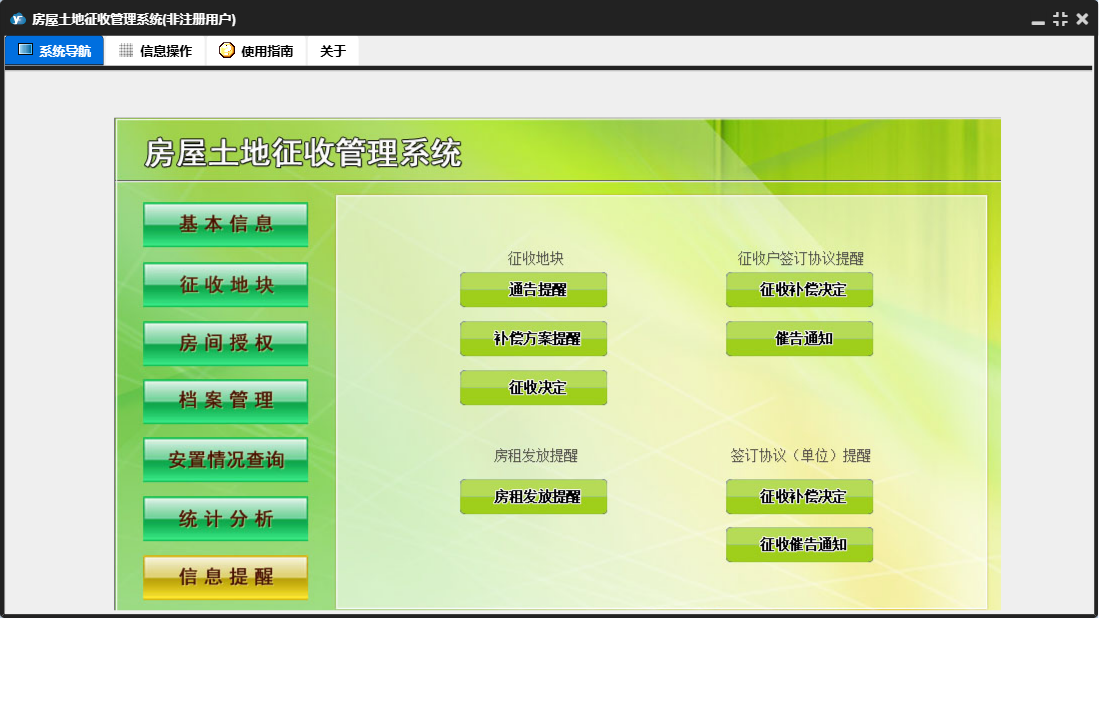Click the 基本信息 sidebar button
The image size is (1099, 723).
click(225, 225)
